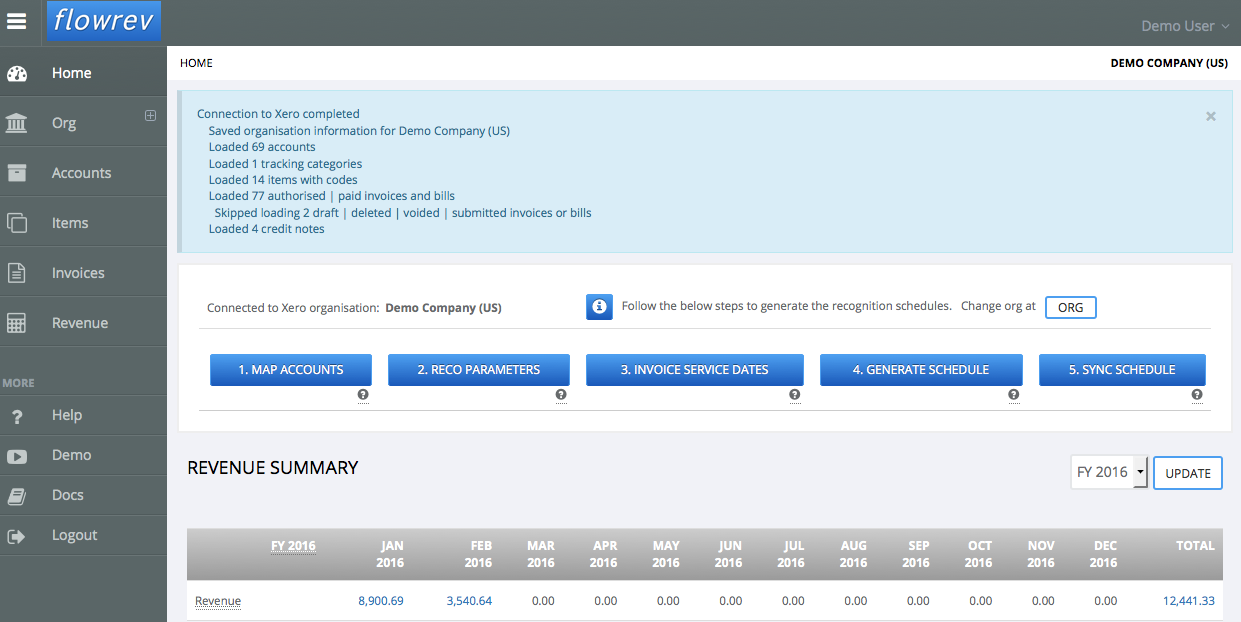
Task: Click the FEB 2016 column header
Action: pyautogui.click(x=478, y=554)
